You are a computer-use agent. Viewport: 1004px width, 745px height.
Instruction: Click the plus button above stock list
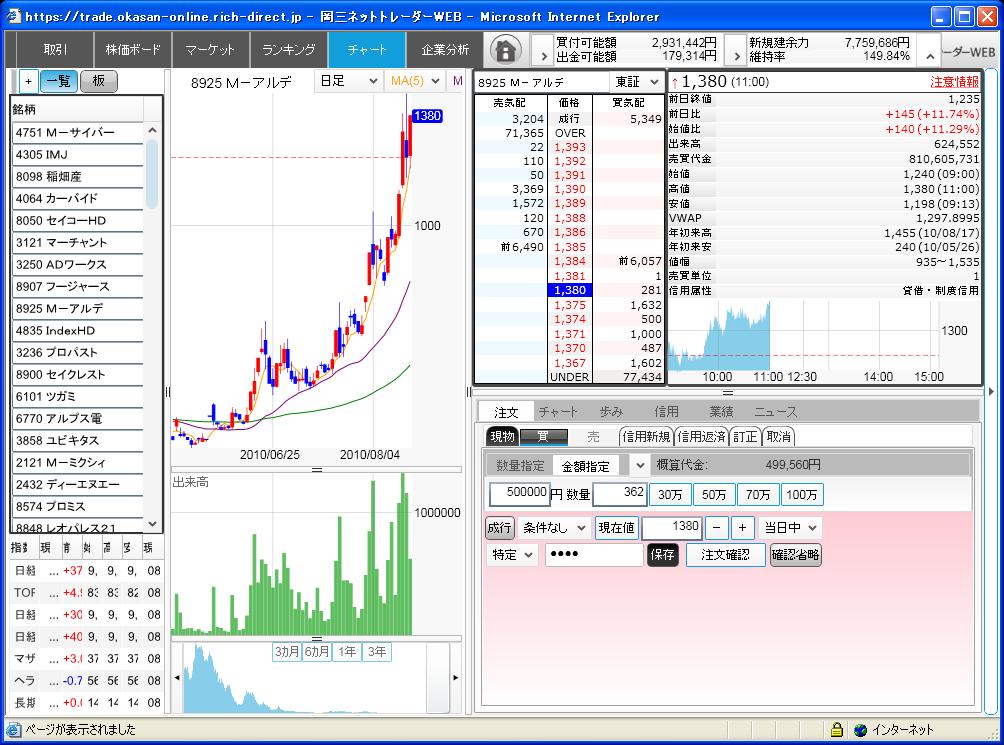click(x=28, y=82)
